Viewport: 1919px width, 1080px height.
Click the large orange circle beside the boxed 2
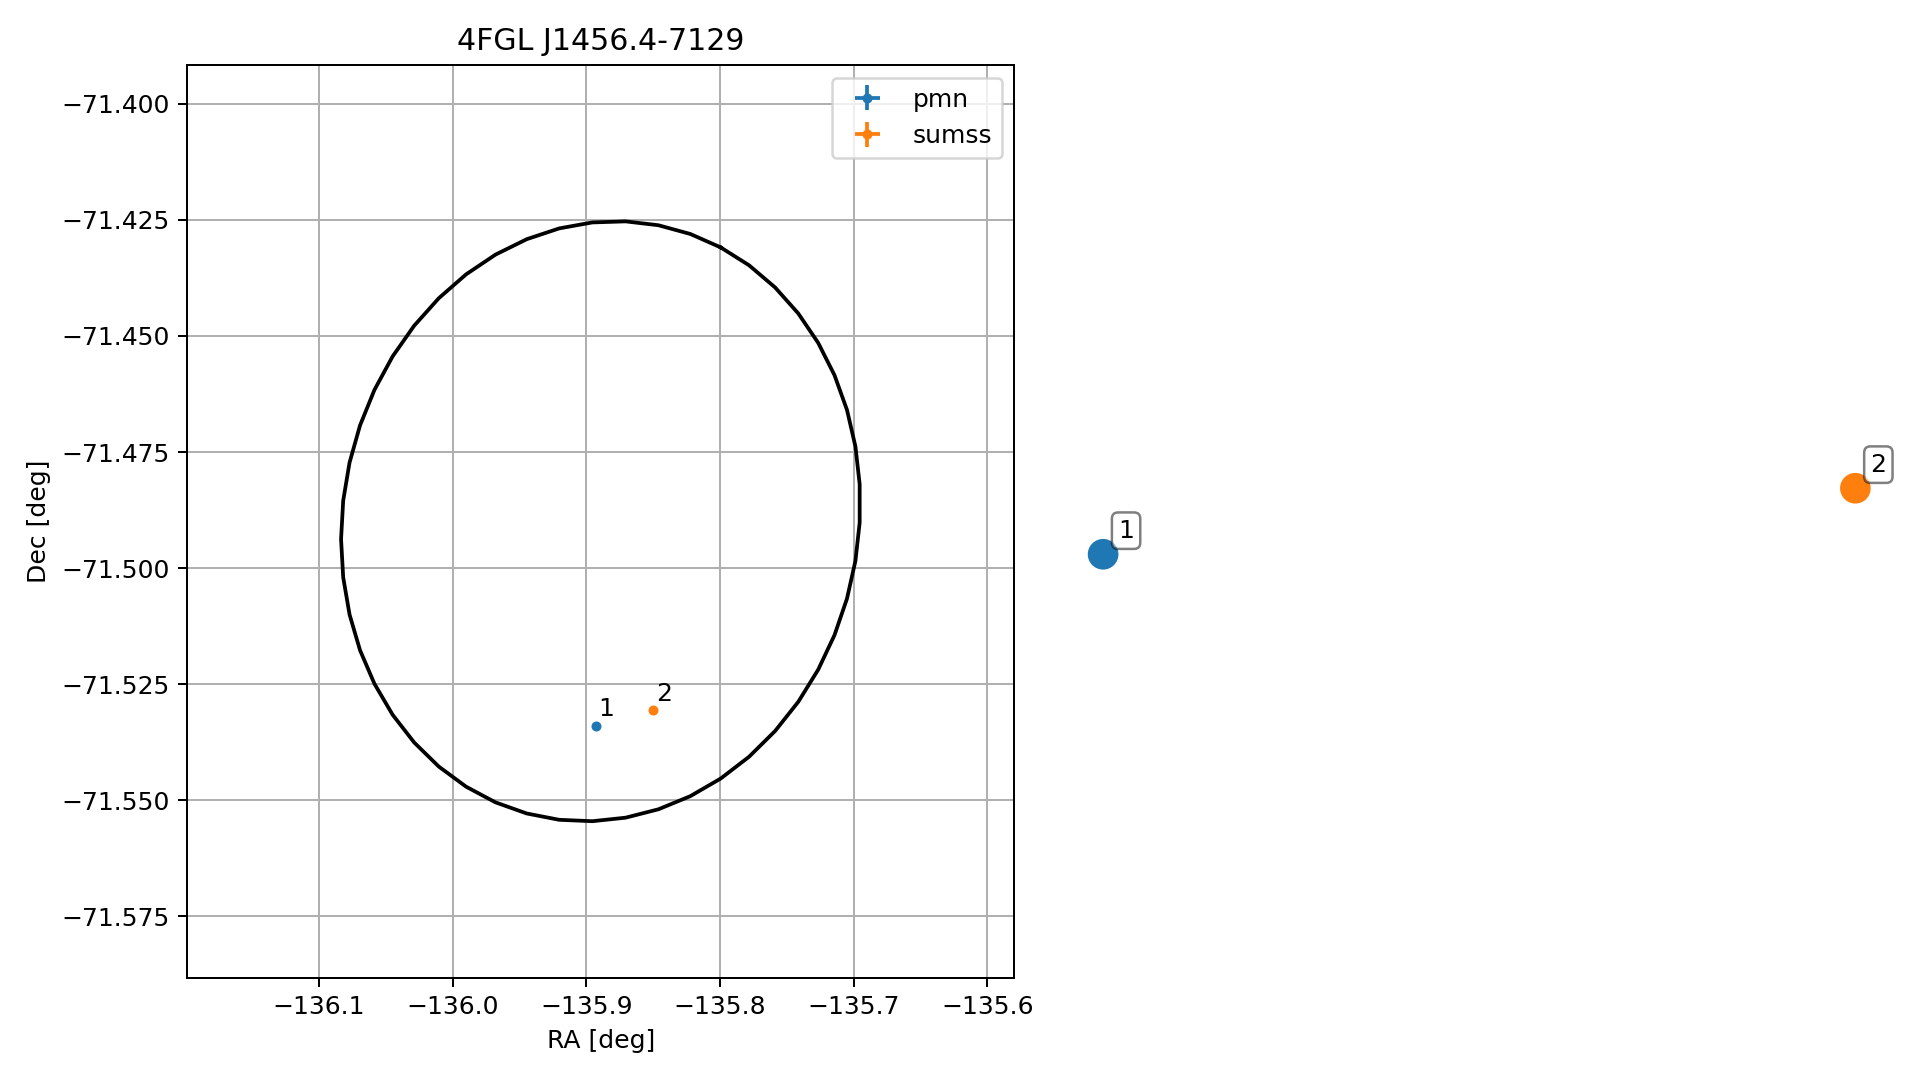click(1854, 488)
